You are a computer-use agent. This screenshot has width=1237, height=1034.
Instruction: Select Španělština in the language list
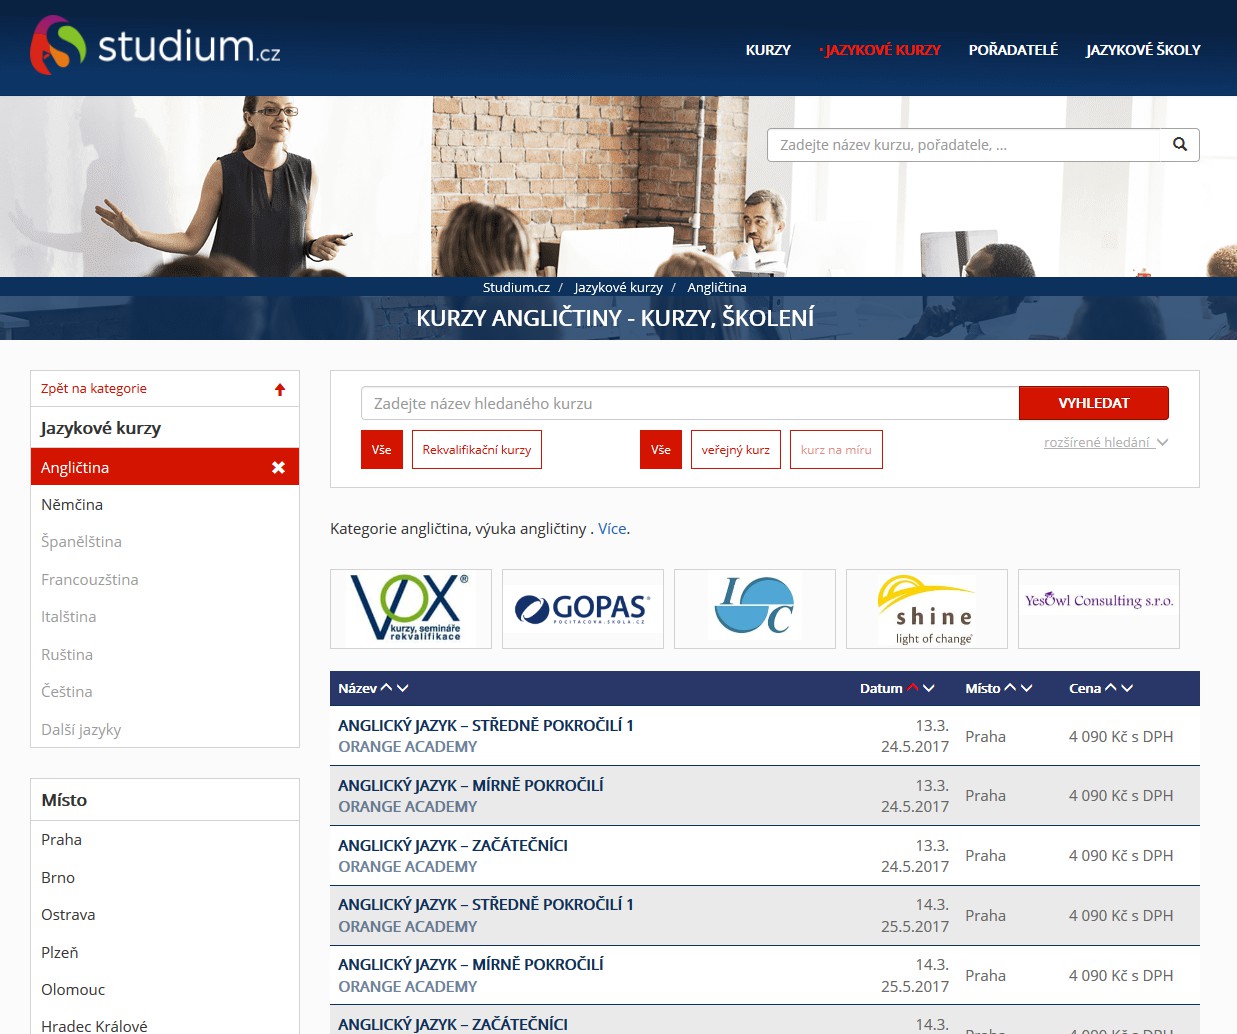click(x=165, y=542)
